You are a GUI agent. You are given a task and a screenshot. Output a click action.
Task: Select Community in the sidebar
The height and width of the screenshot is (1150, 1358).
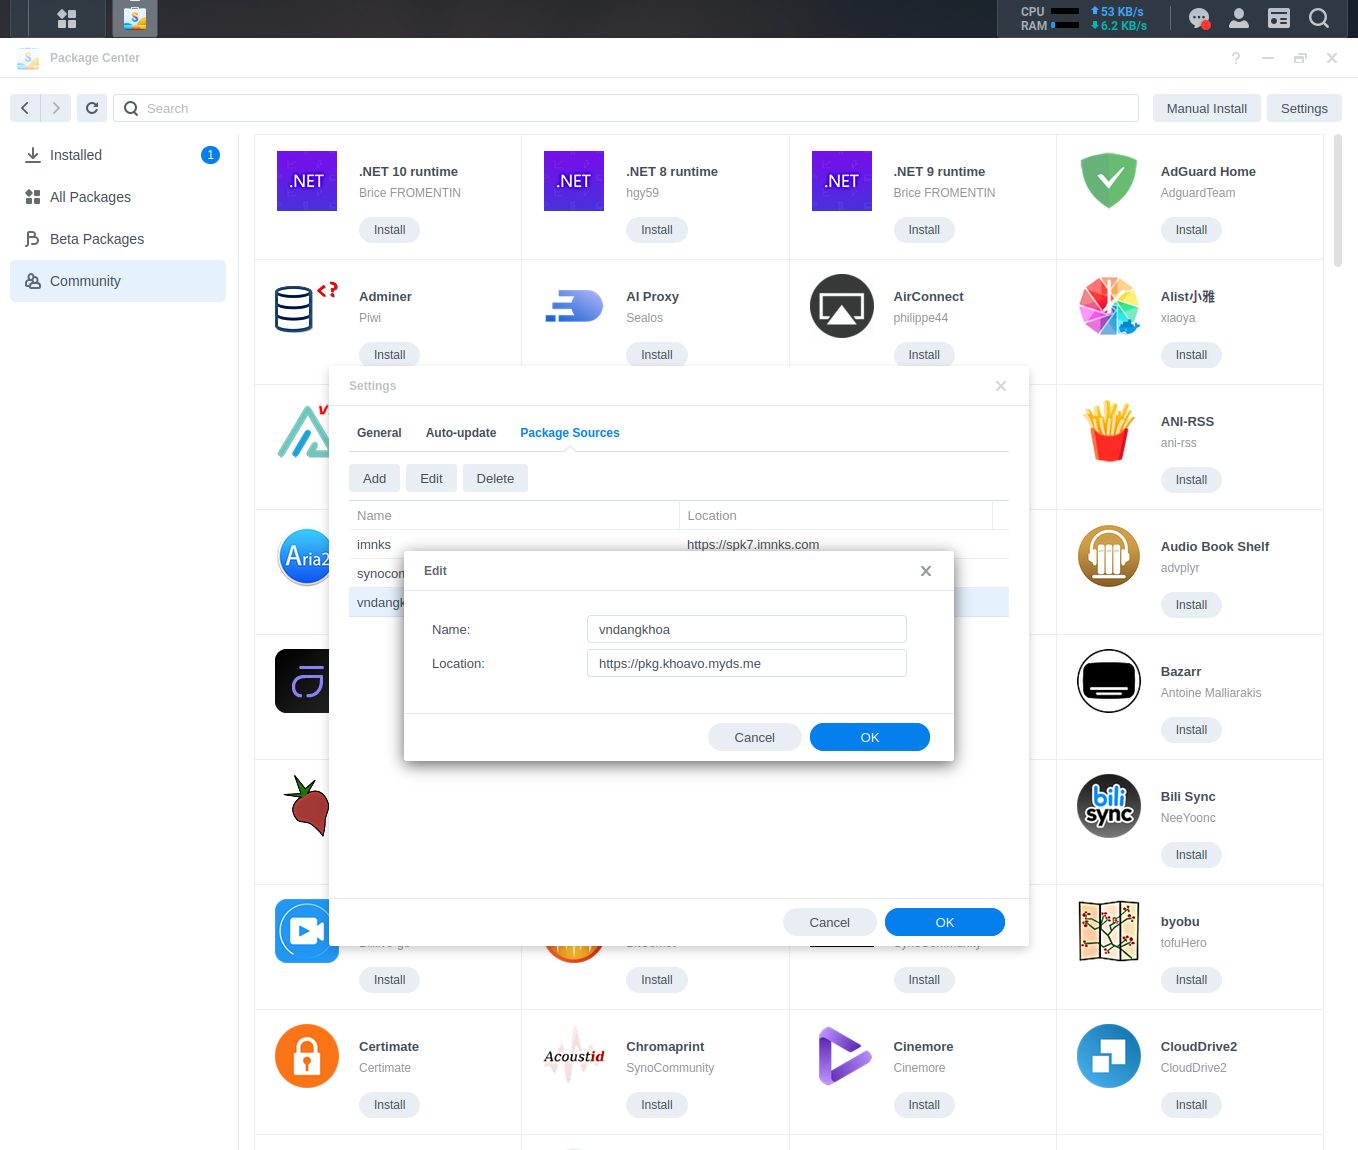click(x=118, y=281)
